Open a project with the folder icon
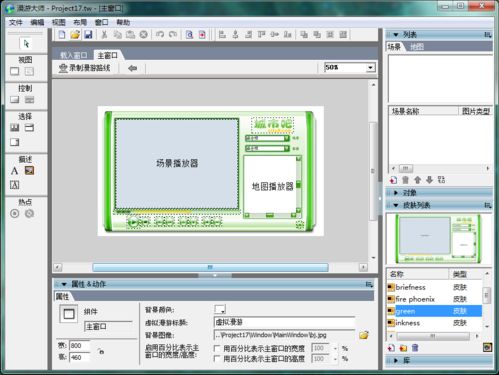The width and height of the screenshot is (499, 375). pos(75,34)
